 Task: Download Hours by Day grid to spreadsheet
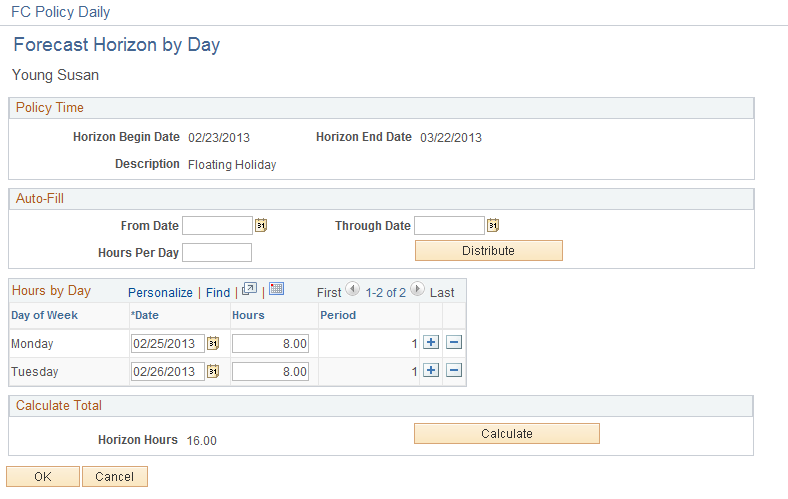277,290
